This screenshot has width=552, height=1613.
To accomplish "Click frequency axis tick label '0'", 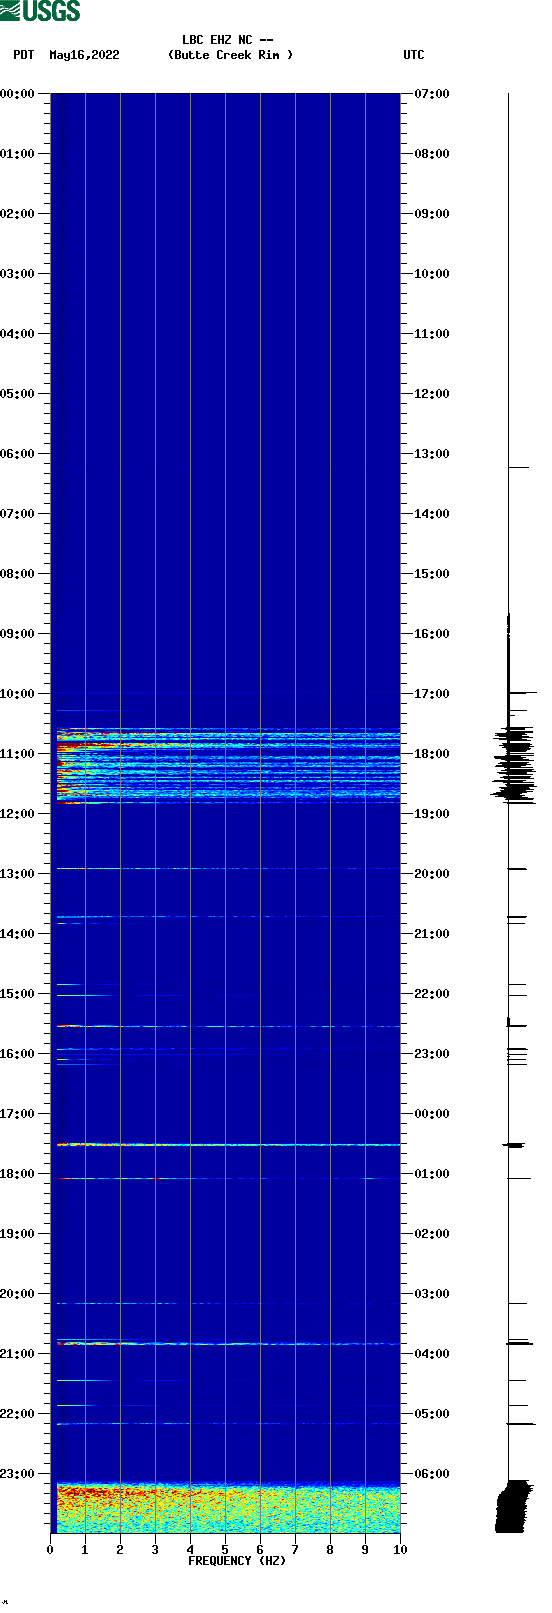I will pos(50,1550).
